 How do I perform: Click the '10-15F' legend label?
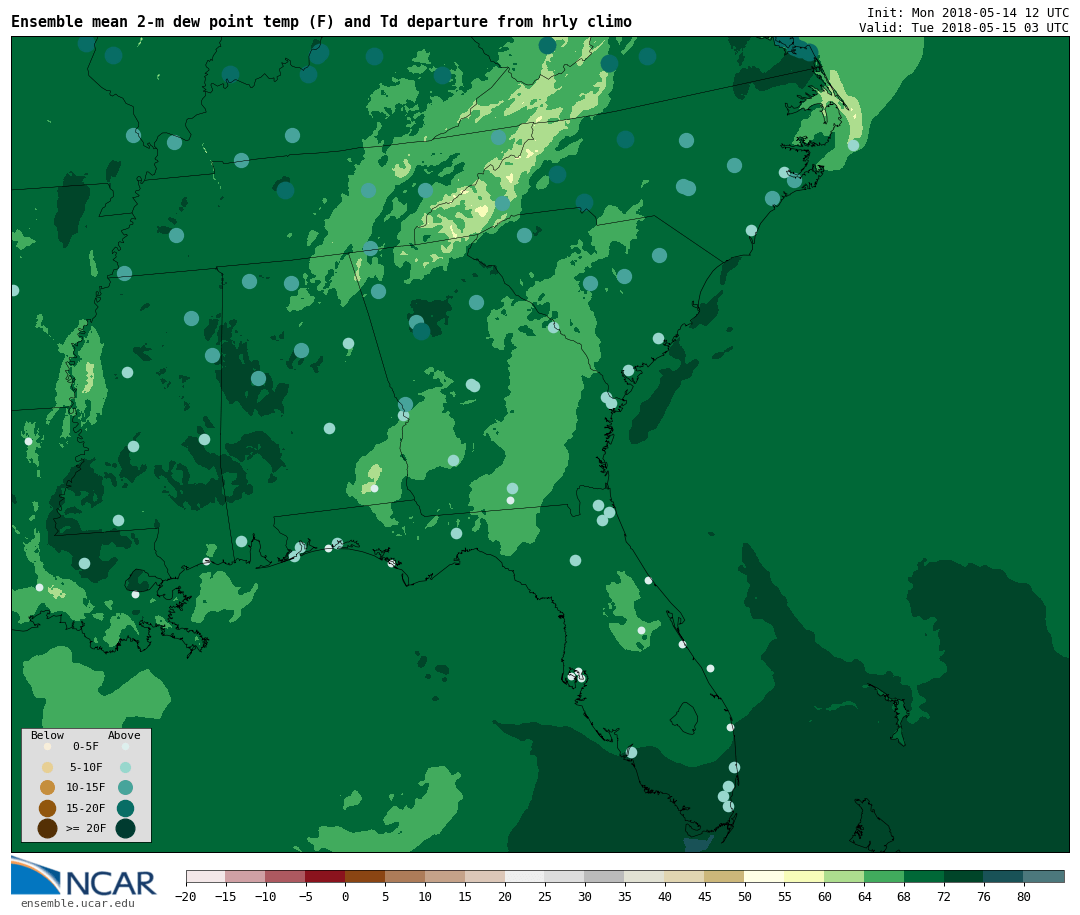(86, 787)
